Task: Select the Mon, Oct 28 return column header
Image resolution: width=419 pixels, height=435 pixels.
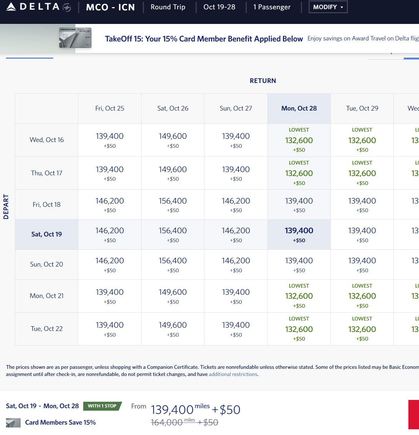Action: pos(299,108)
